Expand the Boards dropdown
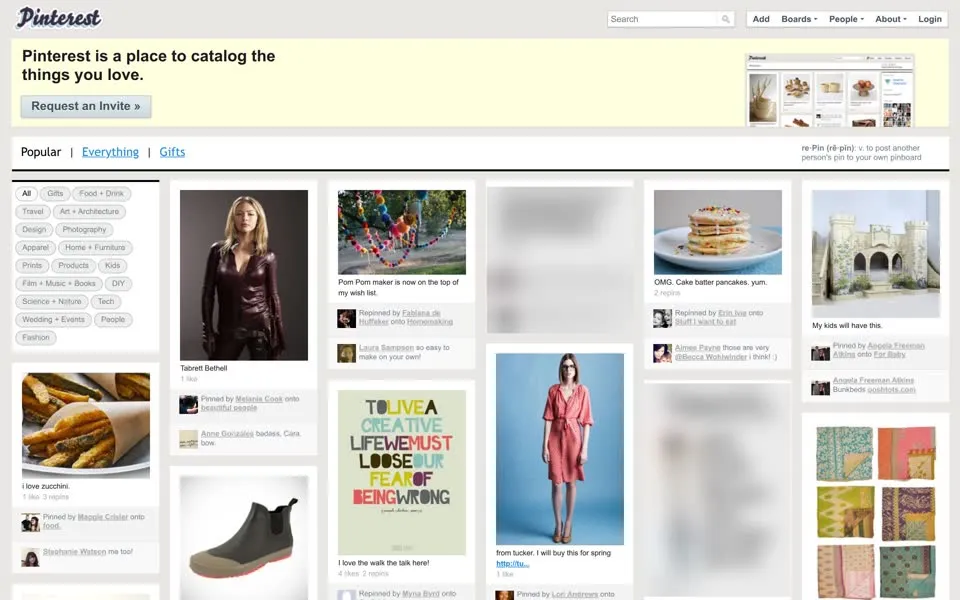 pos(799,19)
